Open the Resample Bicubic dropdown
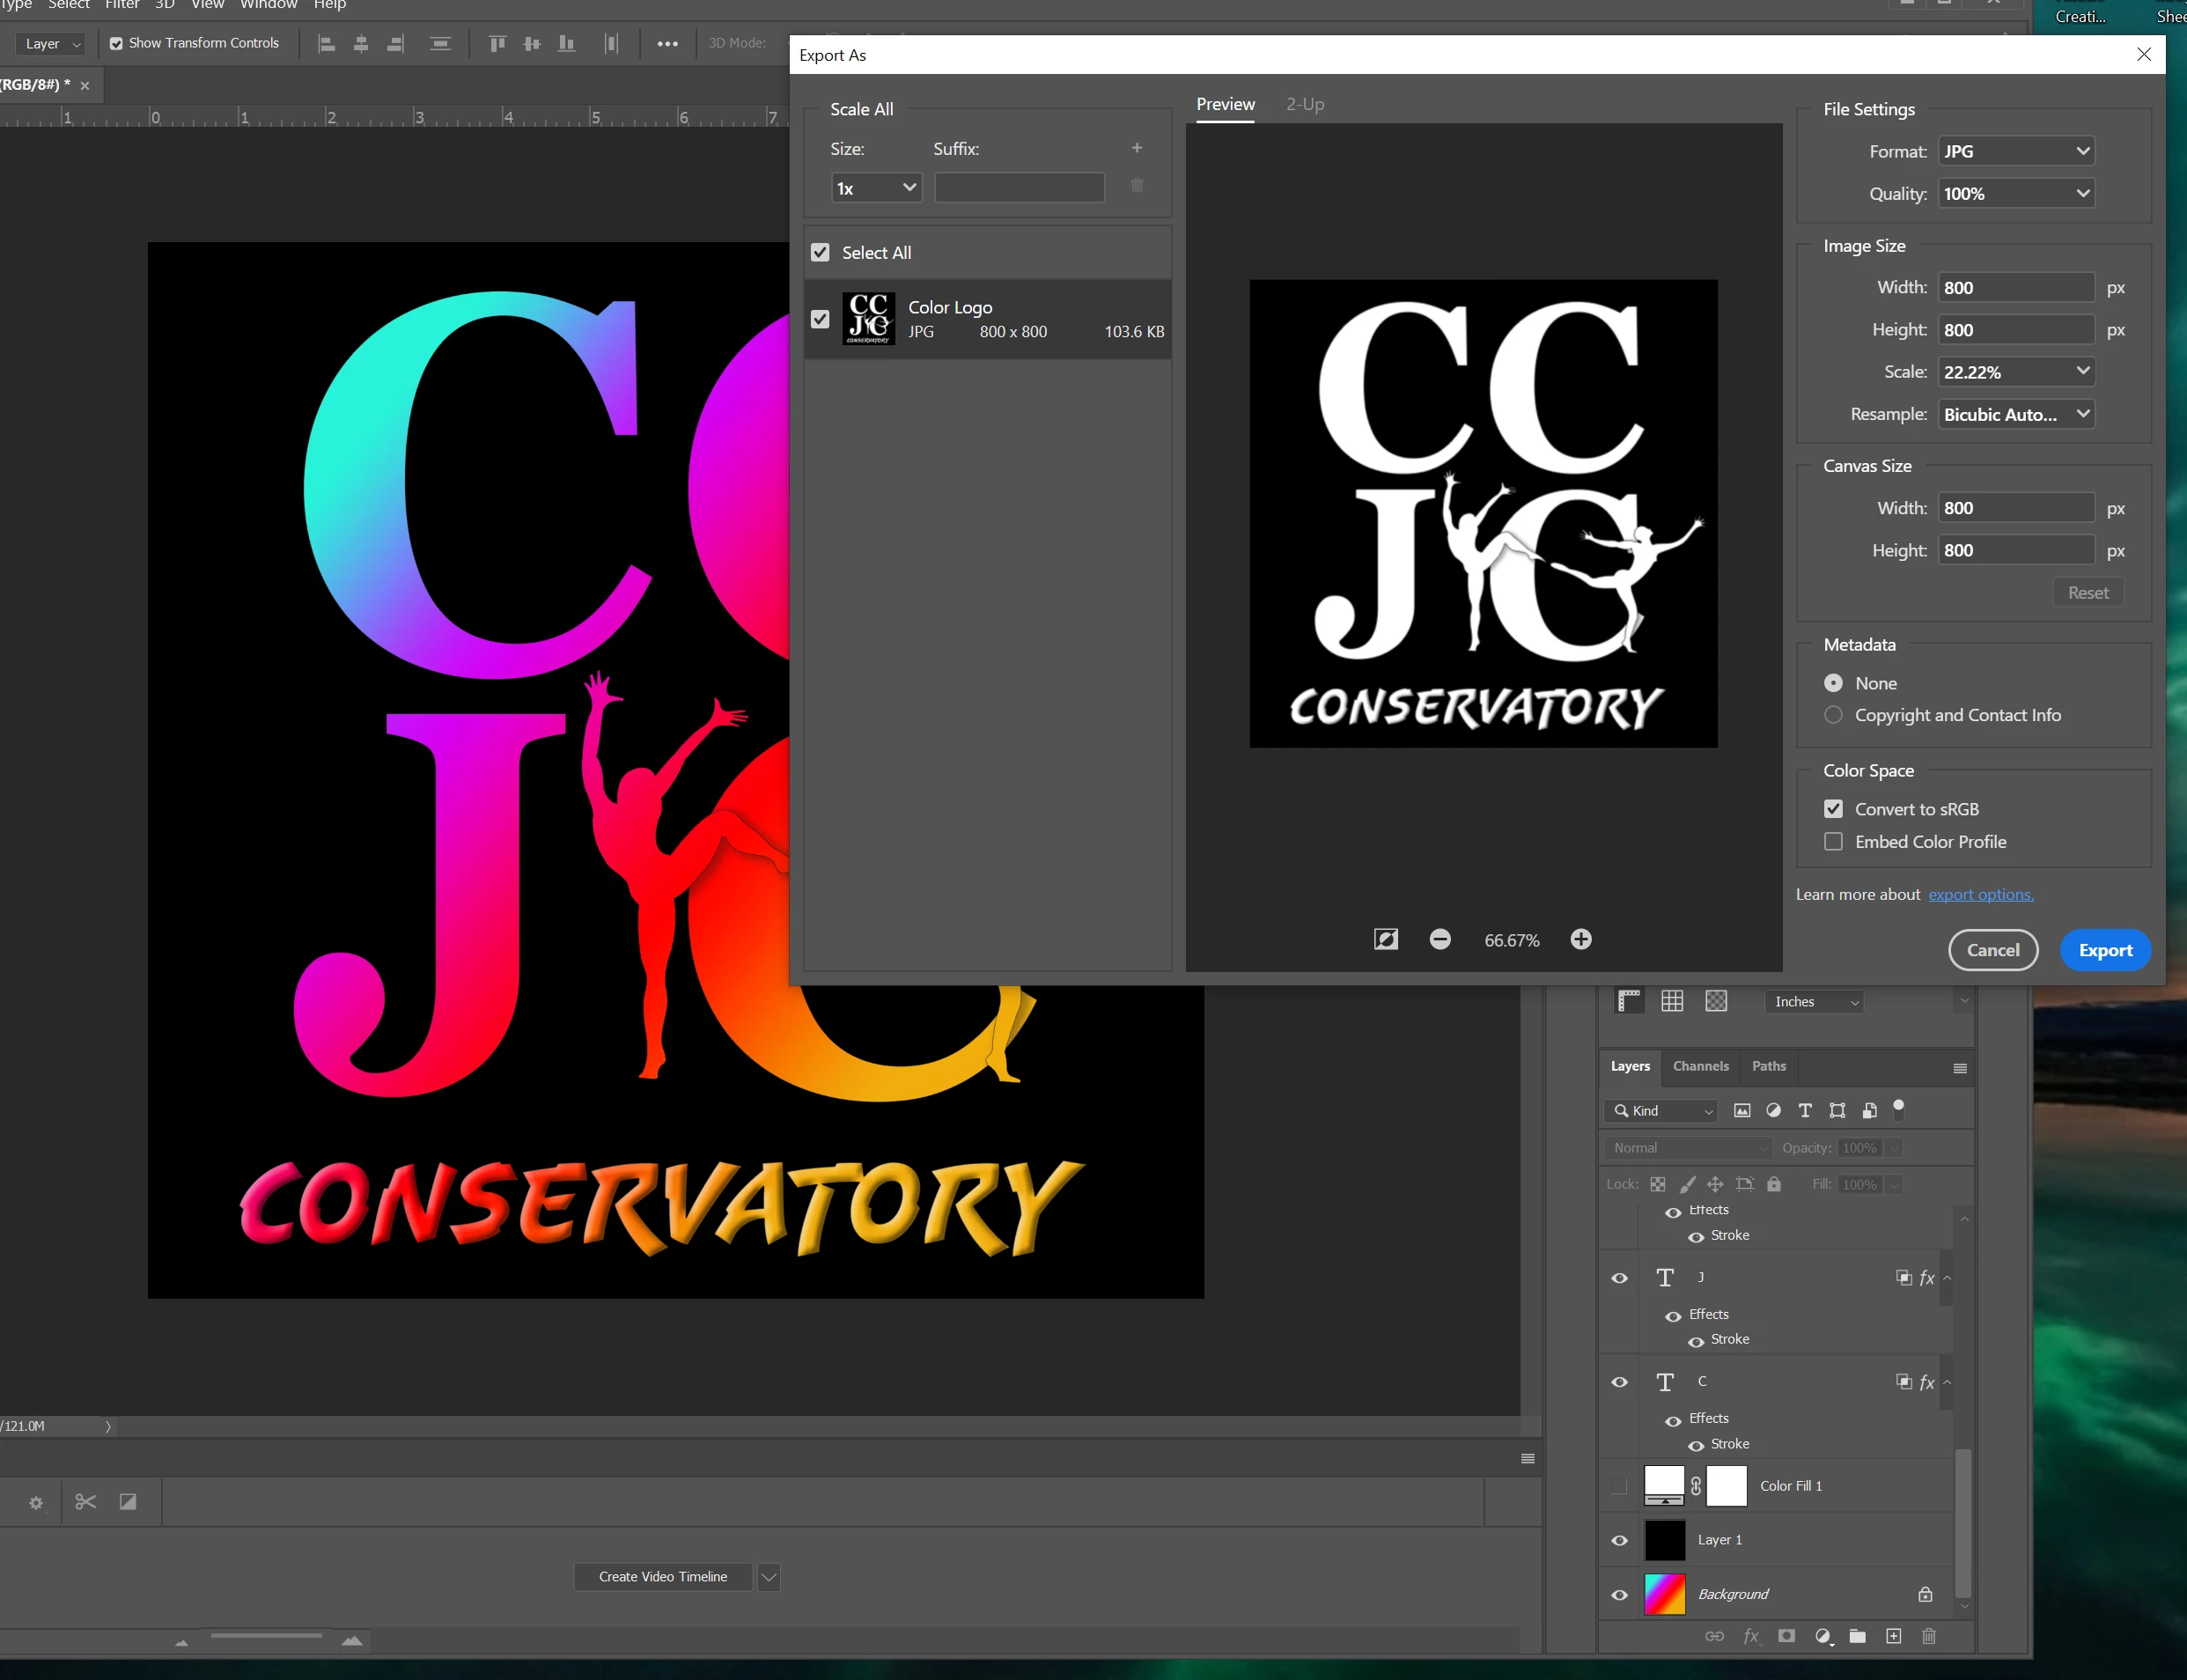 pos(2016,414)
